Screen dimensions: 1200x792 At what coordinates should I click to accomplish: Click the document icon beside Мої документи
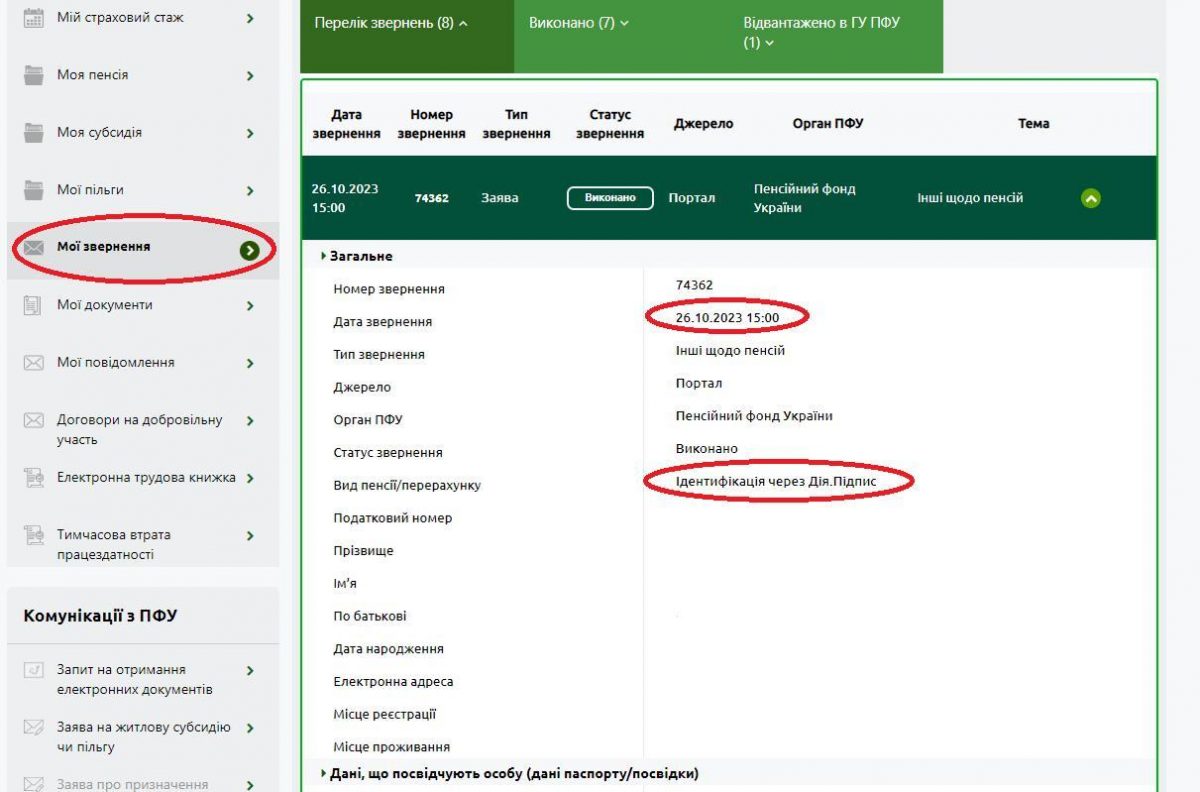click(x=34, y=305)
